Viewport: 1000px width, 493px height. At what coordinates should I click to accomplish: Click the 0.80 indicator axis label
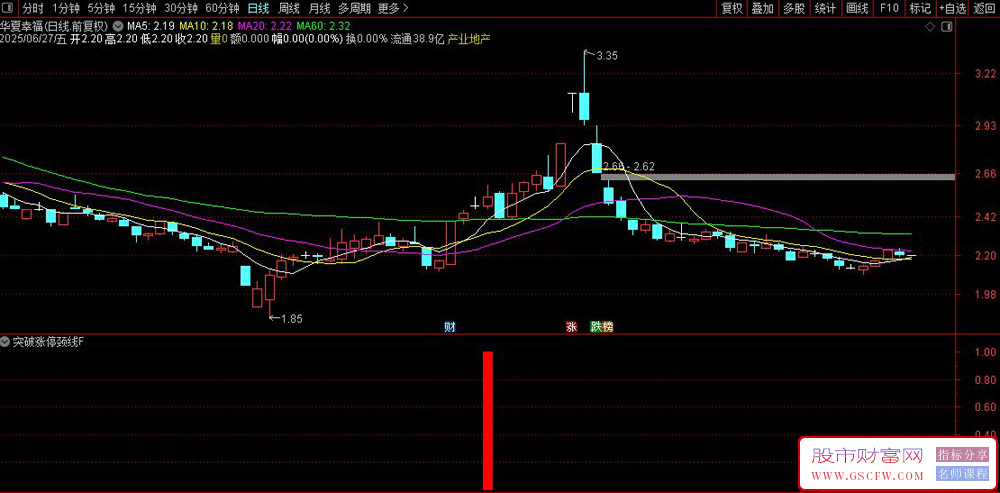[x=985, y=380]
